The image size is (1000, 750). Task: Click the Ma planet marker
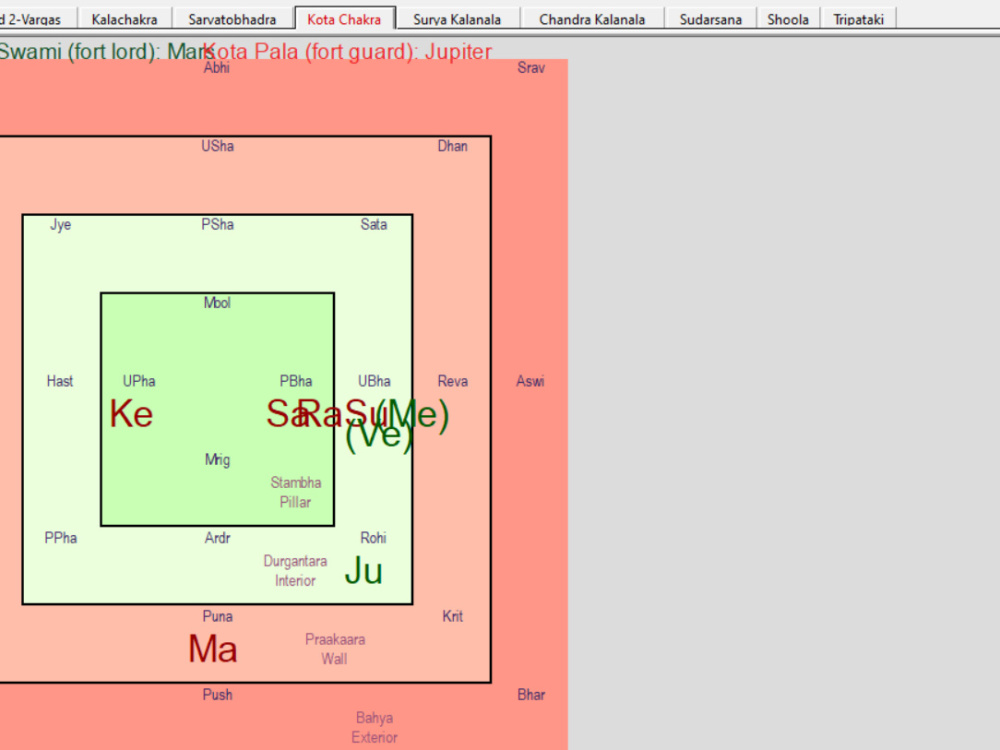click(x=213, y=649)
